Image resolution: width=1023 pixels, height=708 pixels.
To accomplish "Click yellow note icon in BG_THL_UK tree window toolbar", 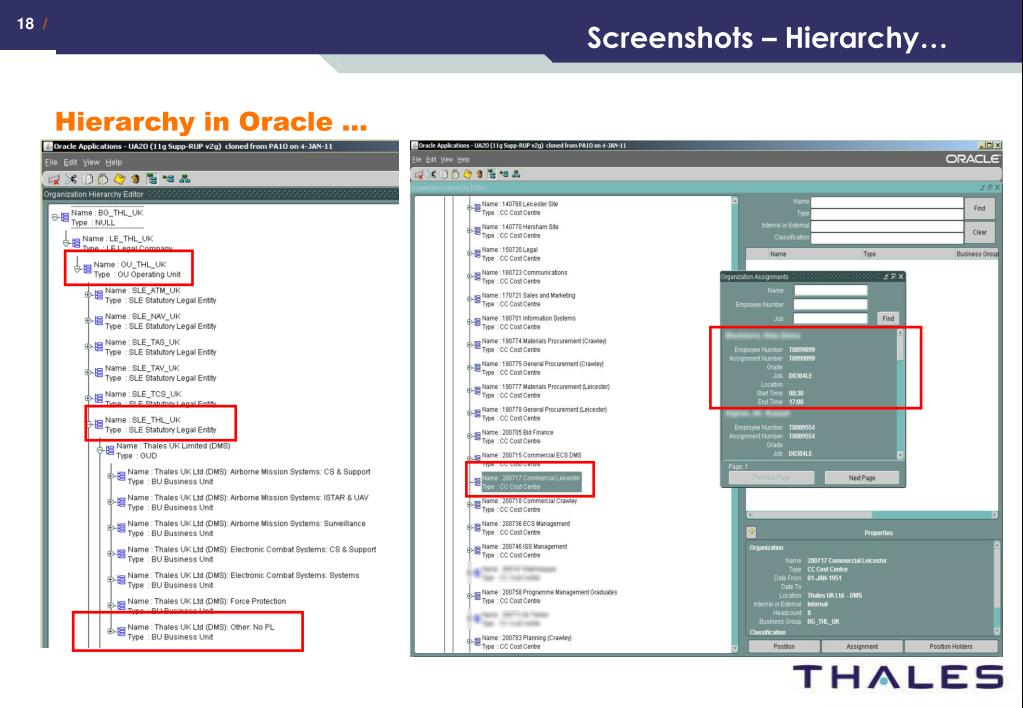I will 119,179.
